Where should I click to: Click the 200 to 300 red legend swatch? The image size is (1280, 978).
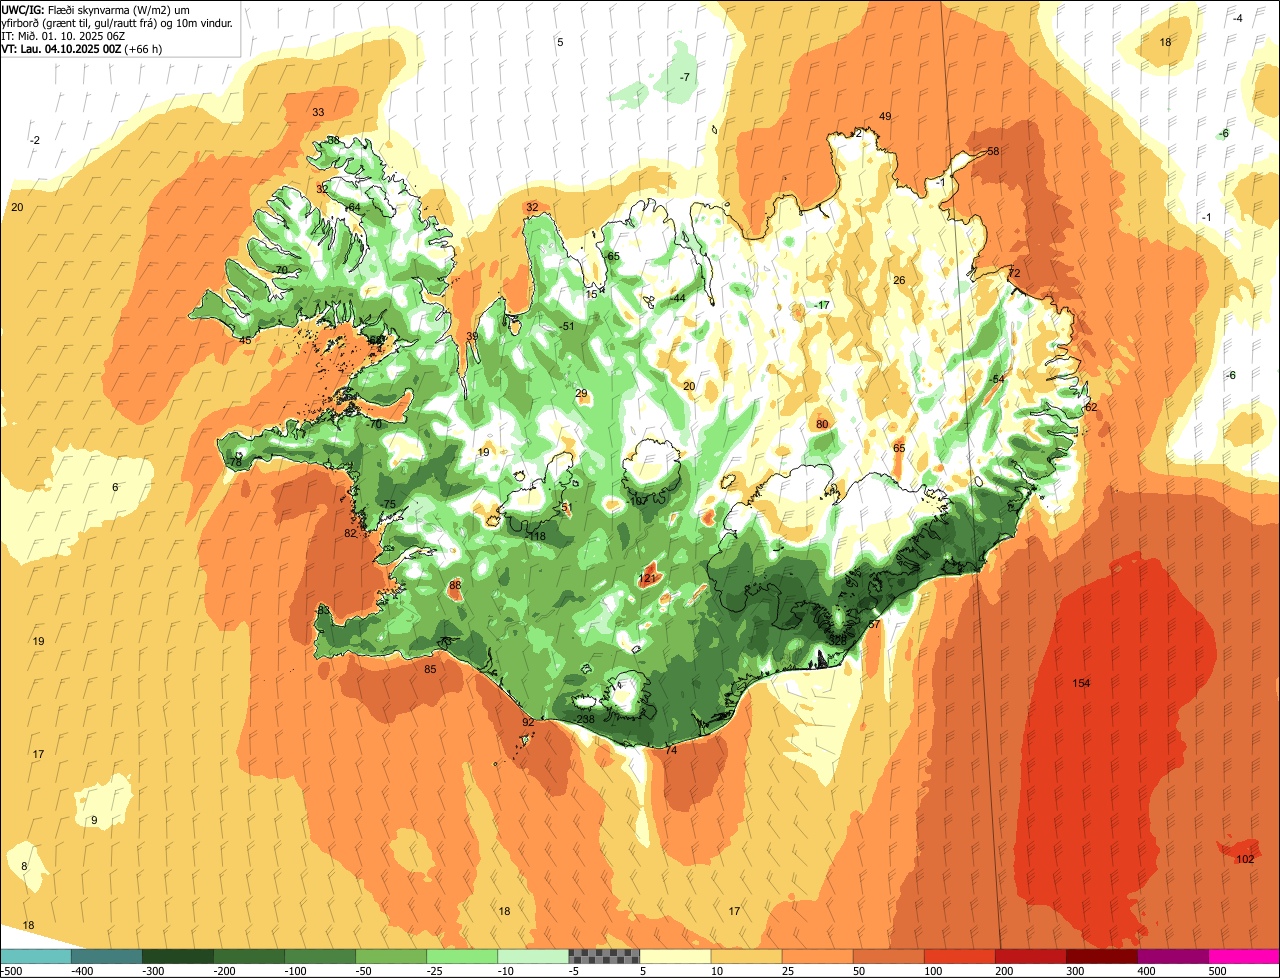[x=1030, y=956]
